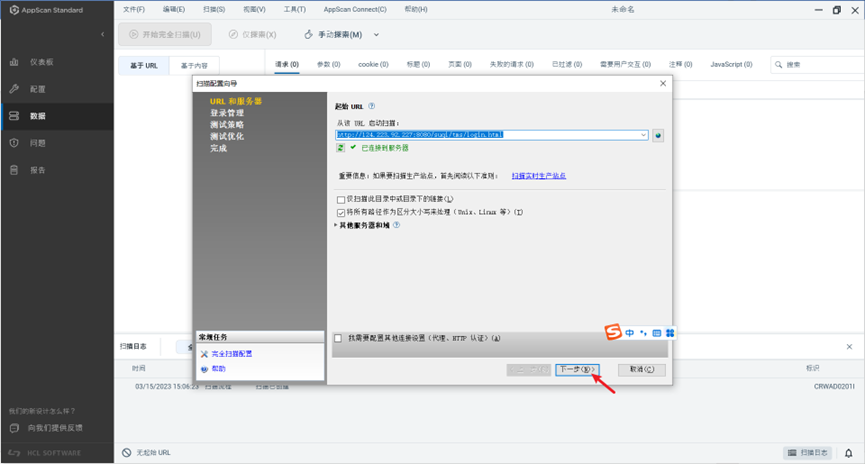Select the 数据 data icon in sidebar
The image size is (865, 464).
coord(14,116)
